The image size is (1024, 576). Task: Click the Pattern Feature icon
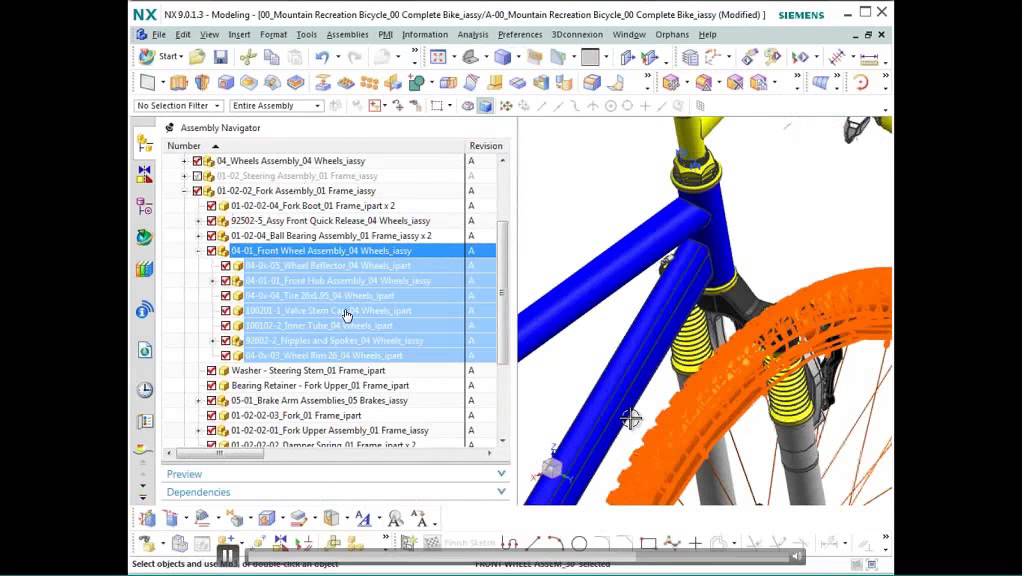(x=370, y=82)
